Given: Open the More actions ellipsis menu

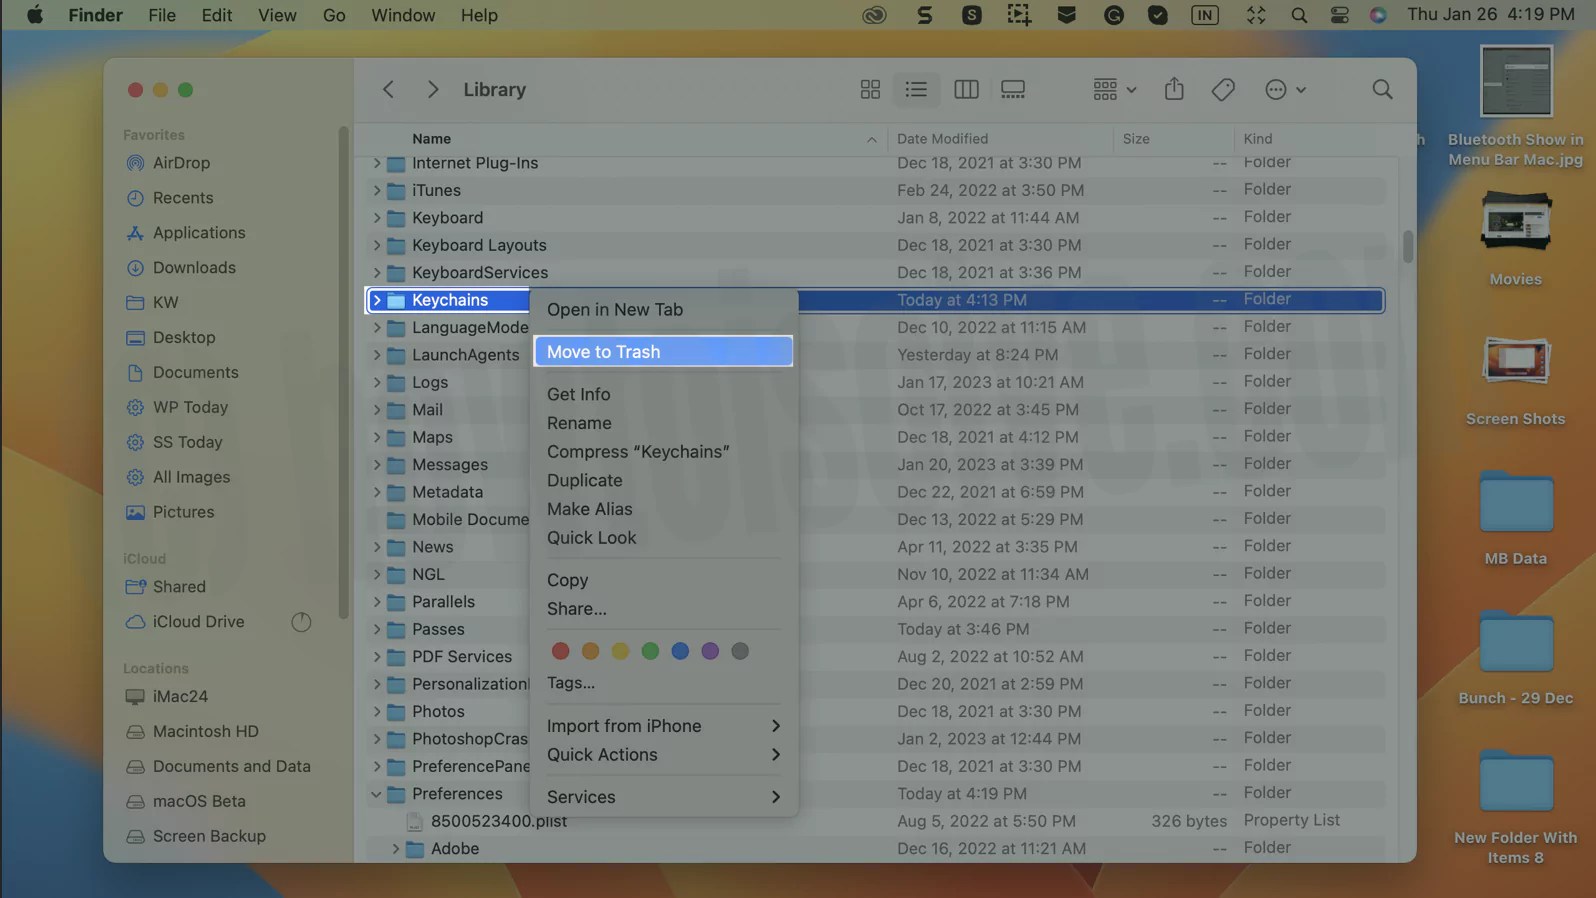Looking at the screenshot, I should click(1285, 90).
